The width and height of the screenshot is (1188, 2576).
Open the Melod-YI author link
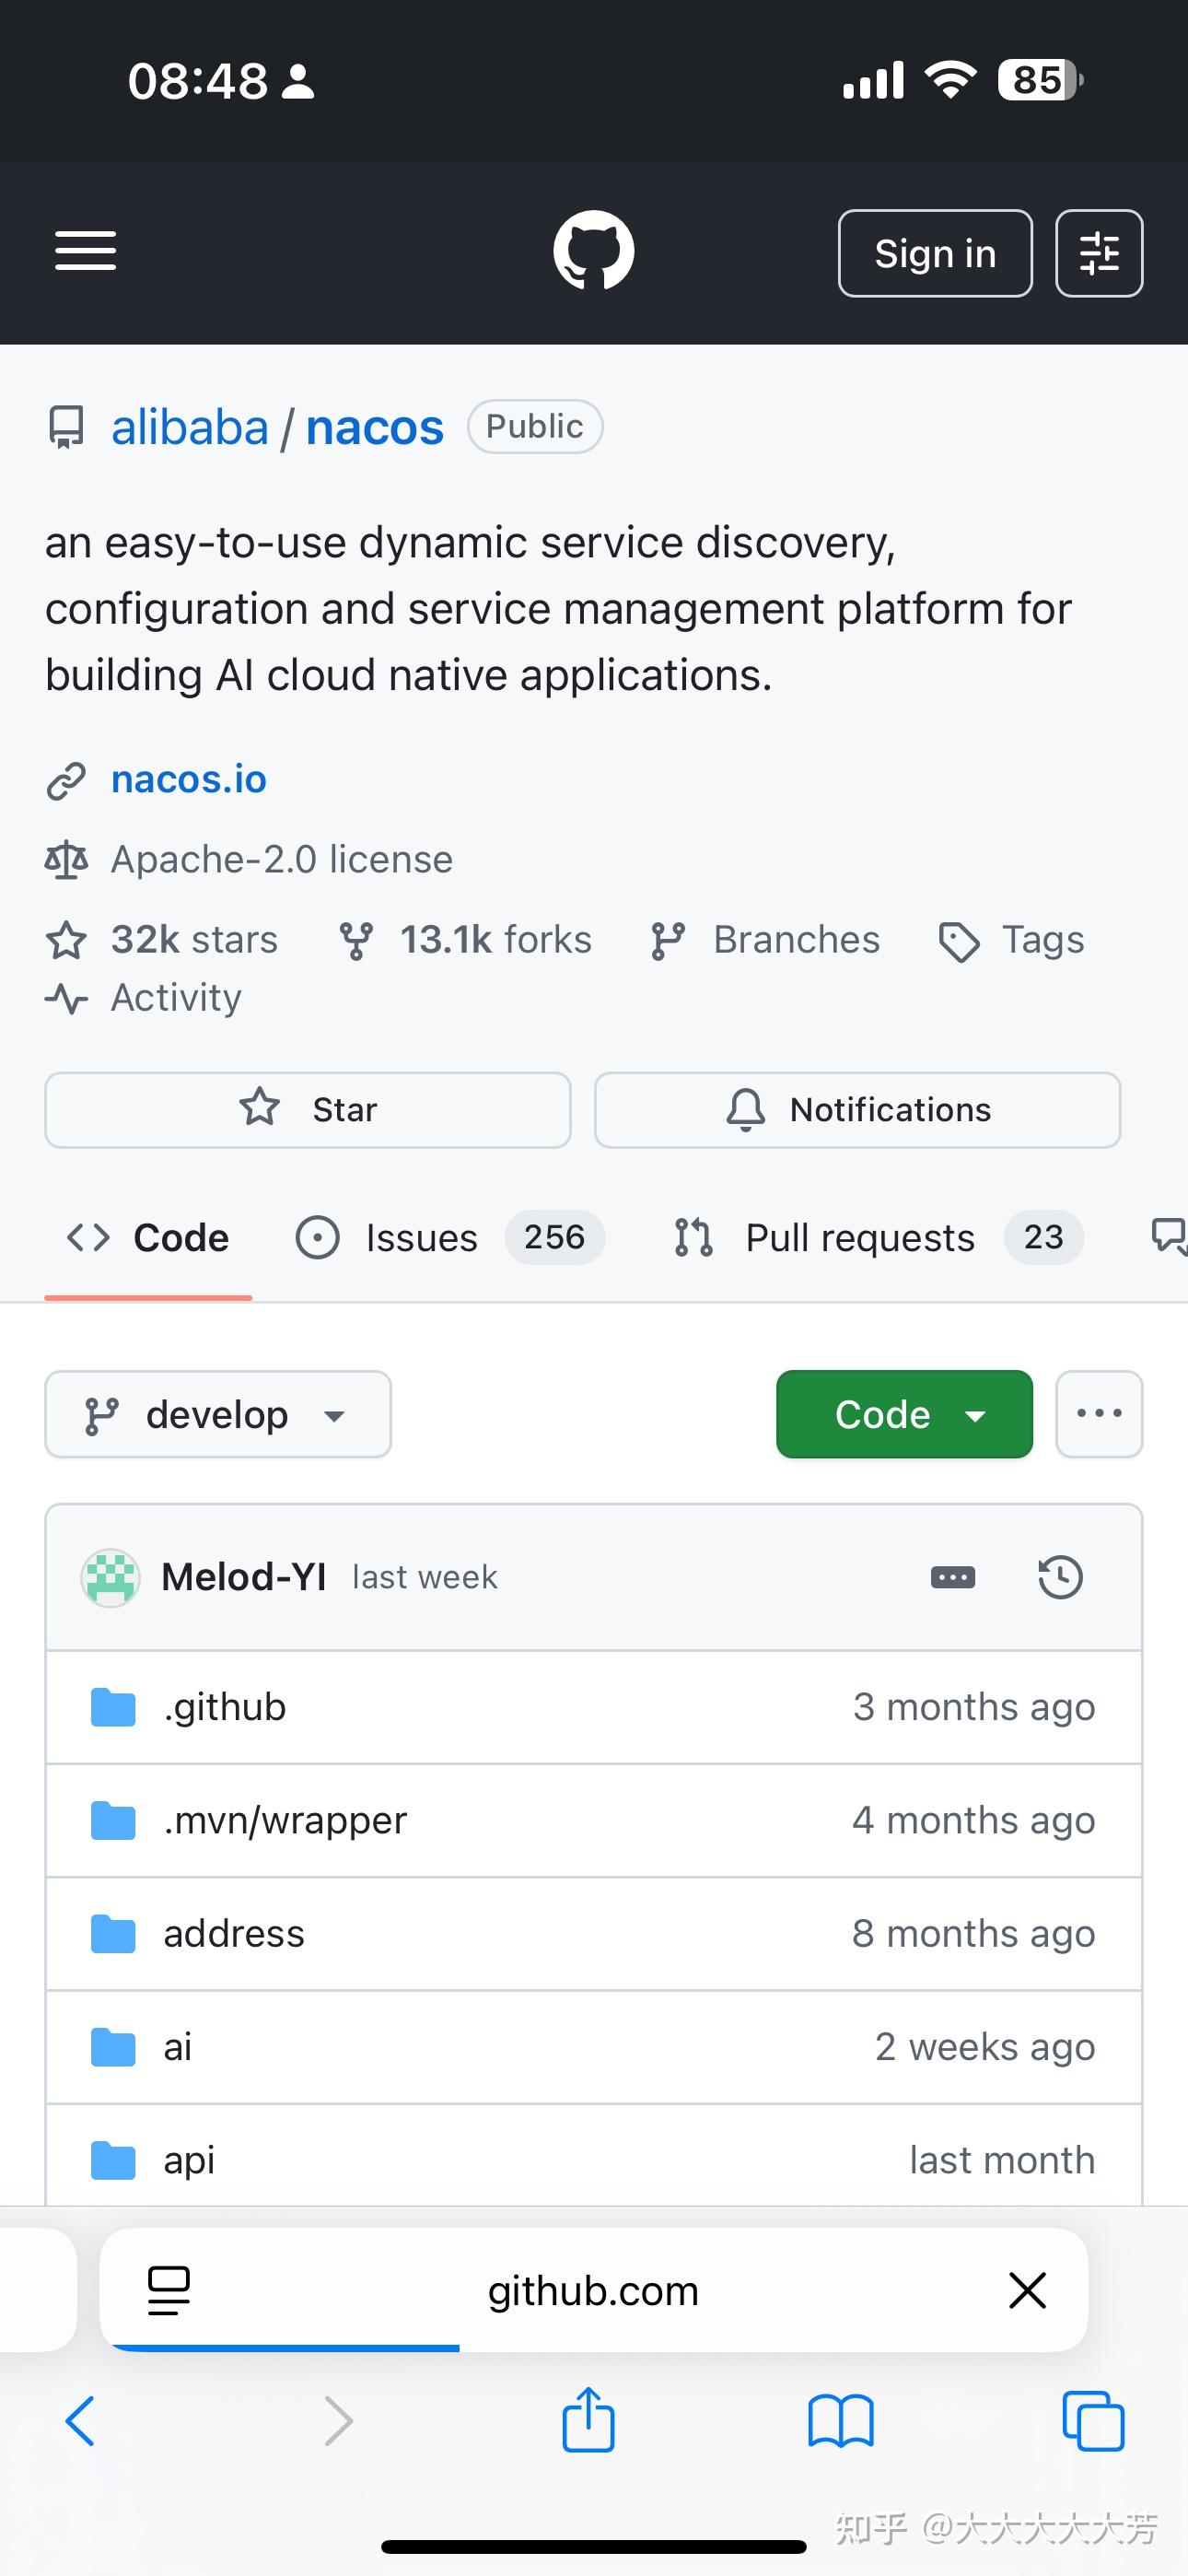point(244,1578)
